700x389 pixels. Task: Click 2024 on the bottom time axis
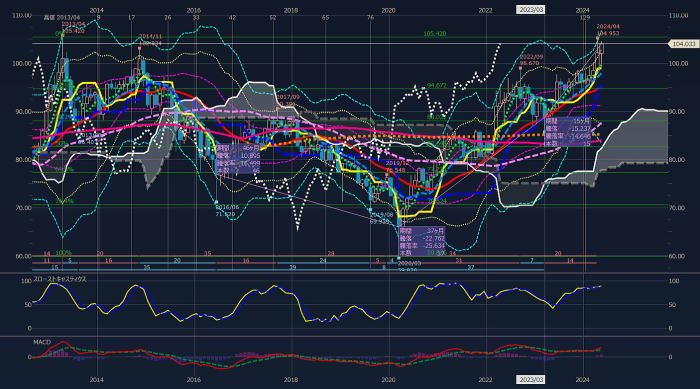point(582,380)
